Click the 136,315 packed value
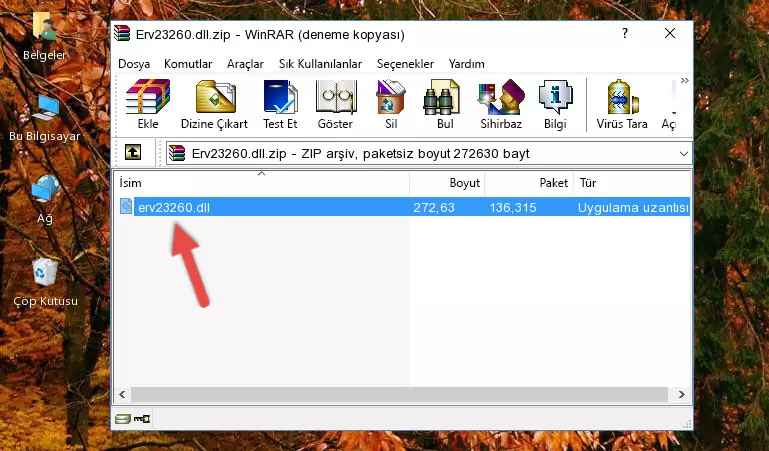 click(x=513, y=207)
